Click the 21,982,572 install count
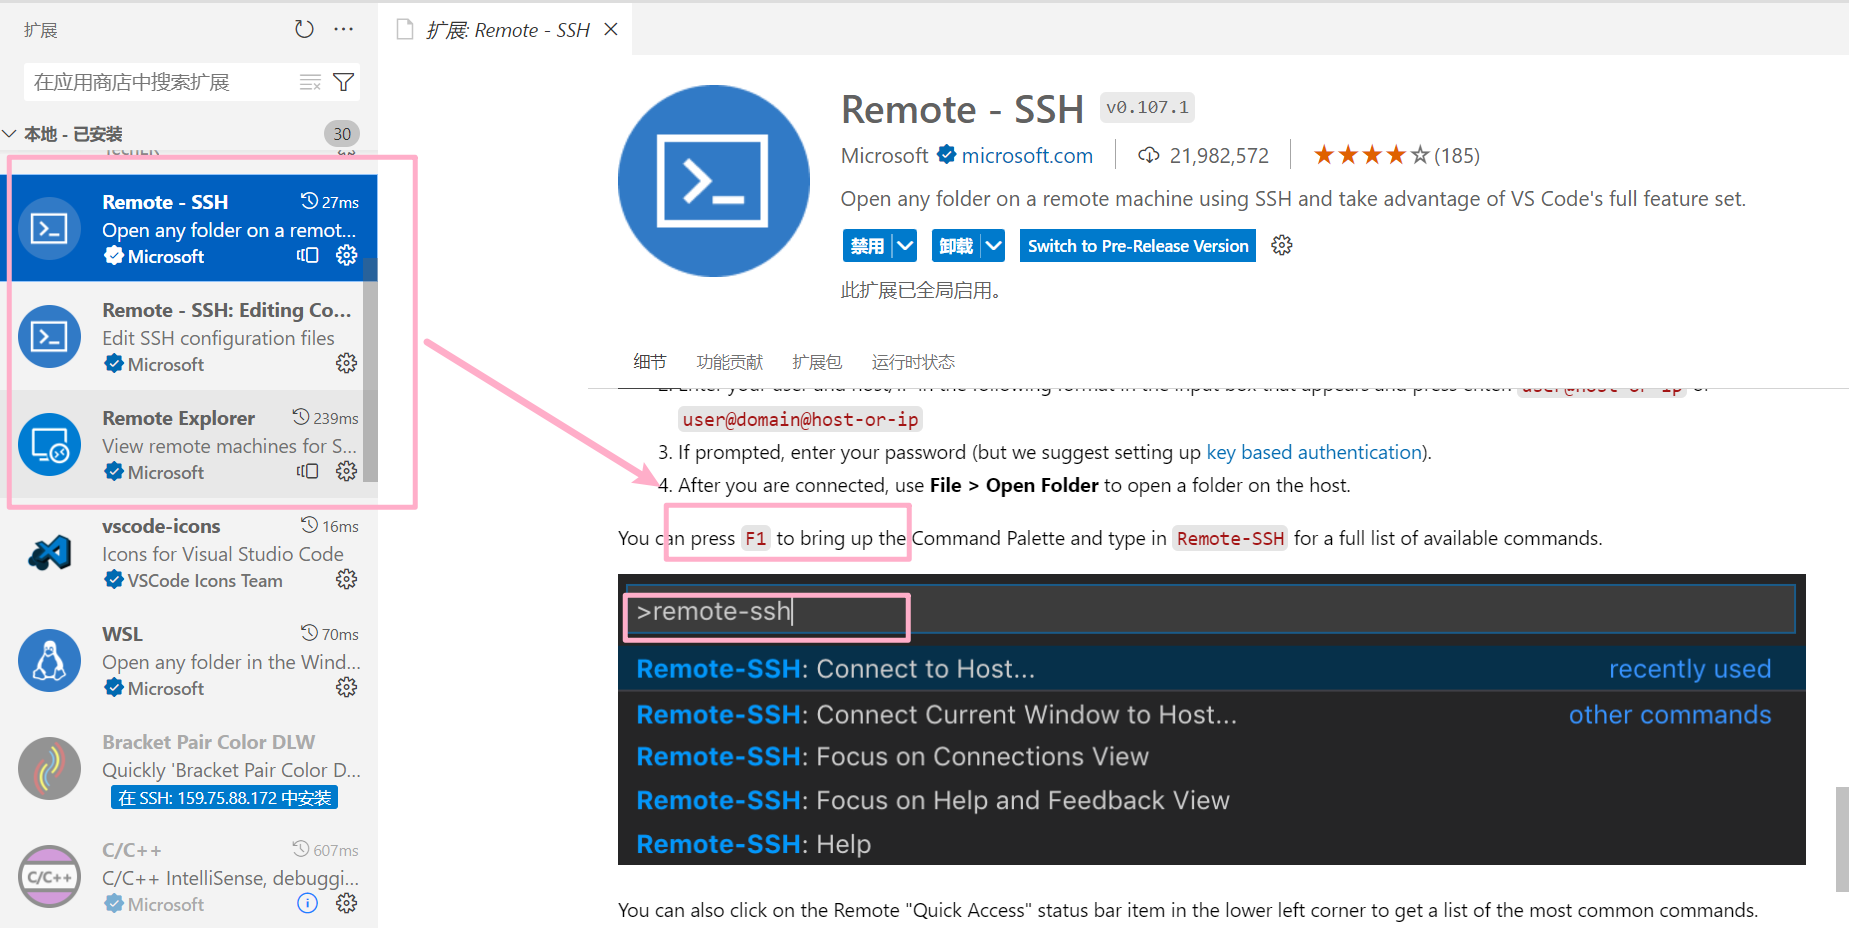Image resolution: width=1849 pixels, height=928 pixels. tap(1219, 155)
